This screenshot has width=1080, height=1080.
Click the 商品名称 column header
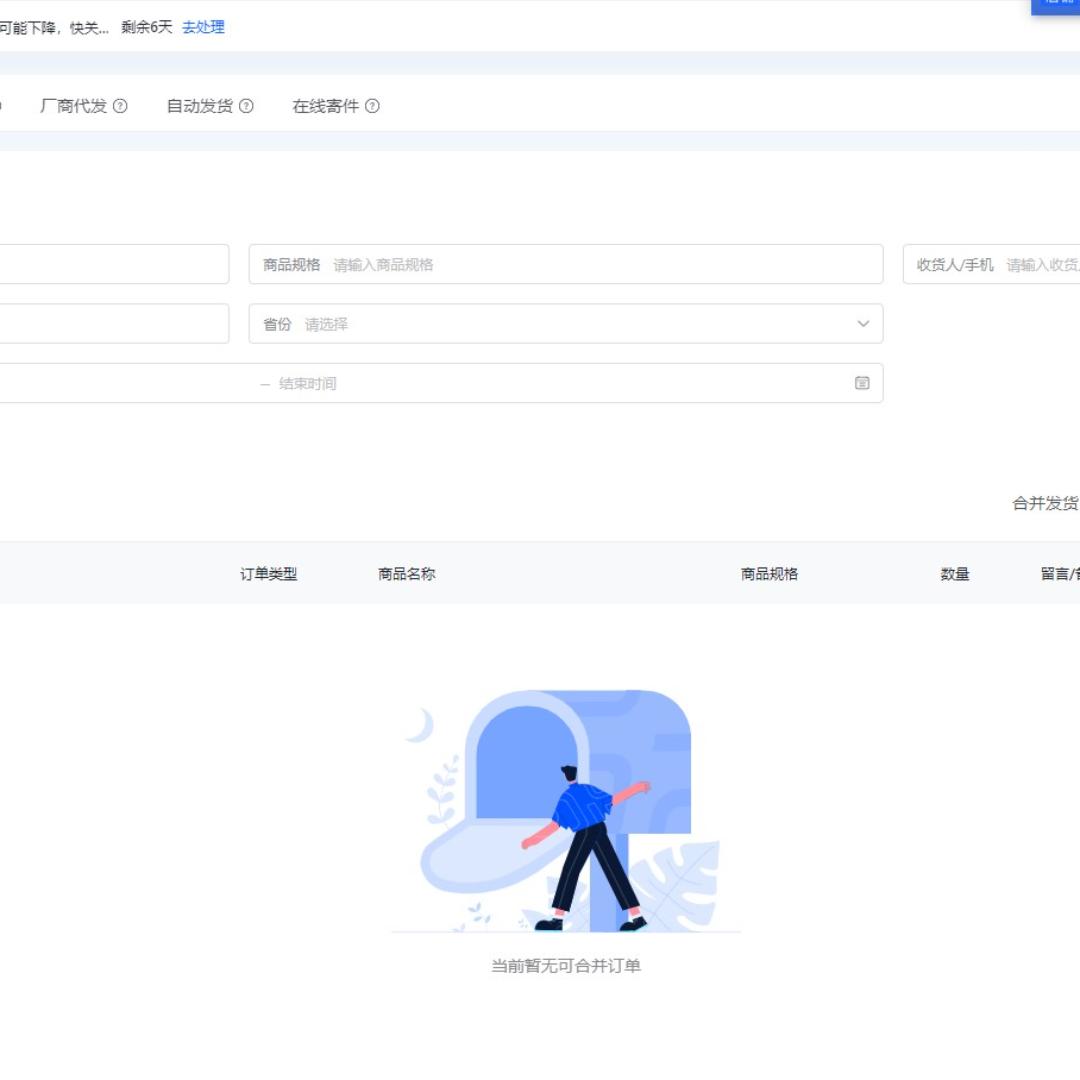tap(406, 574)
